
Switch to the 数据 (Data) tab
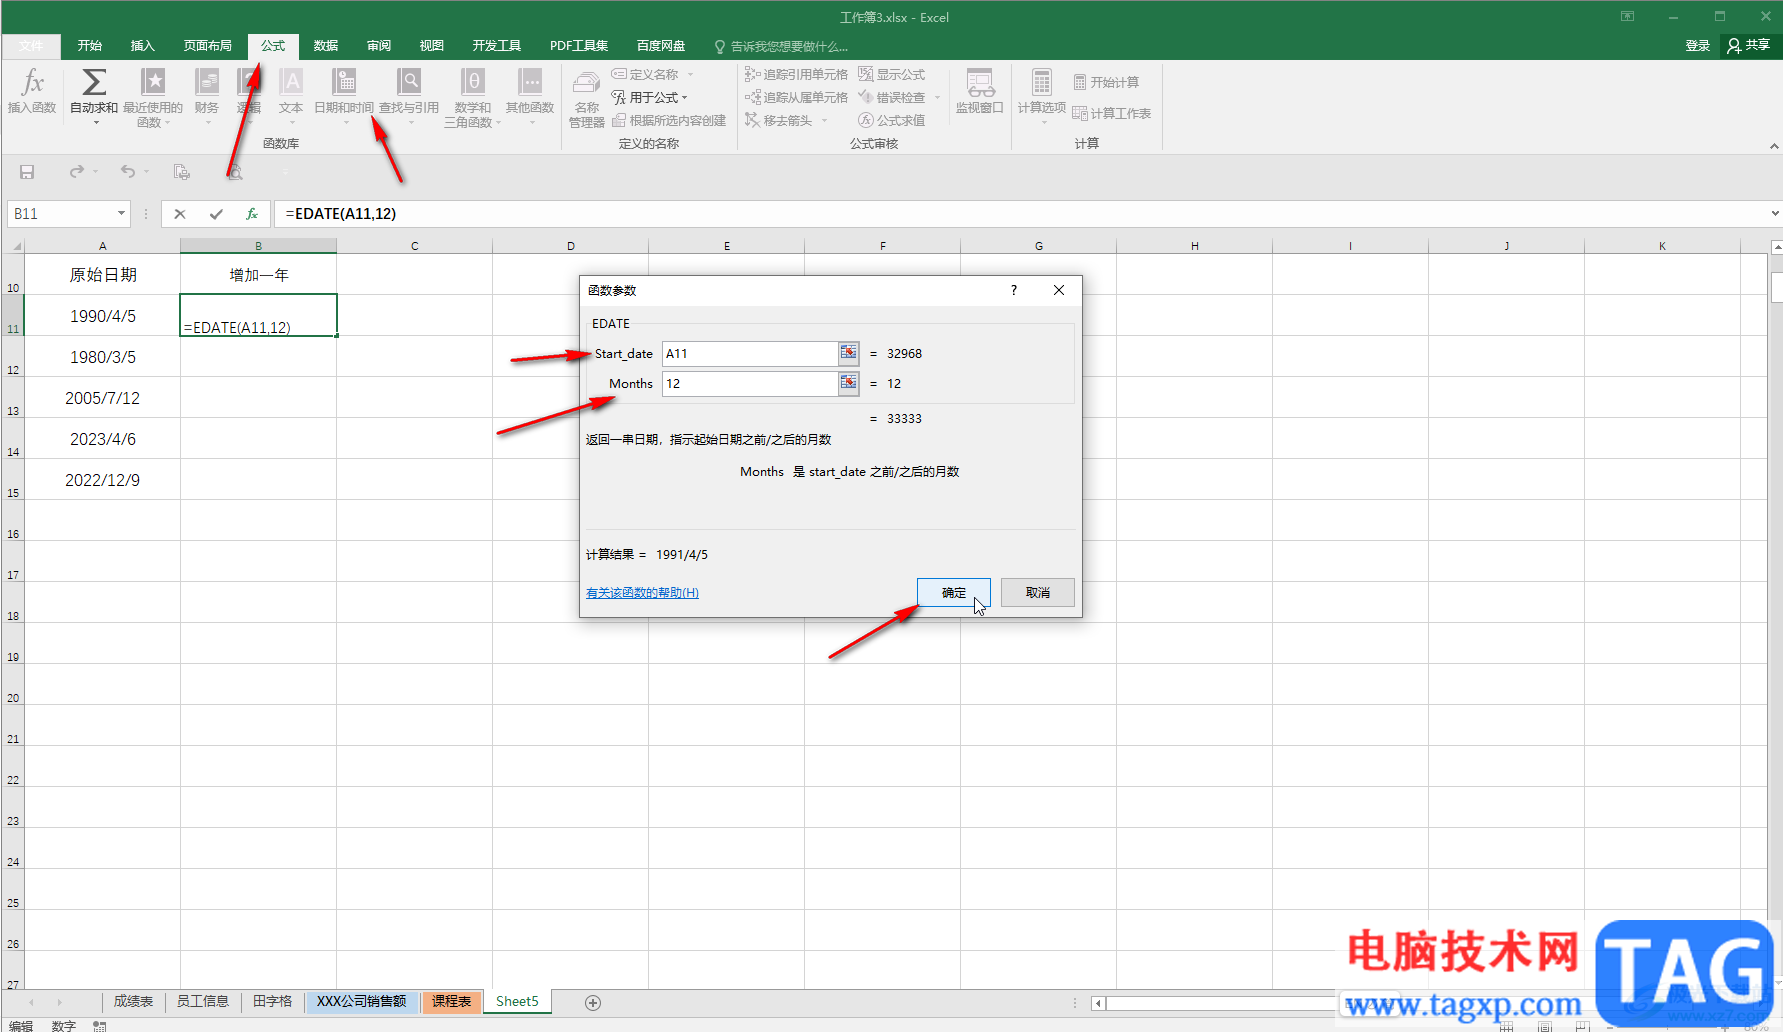click(326, 46)
